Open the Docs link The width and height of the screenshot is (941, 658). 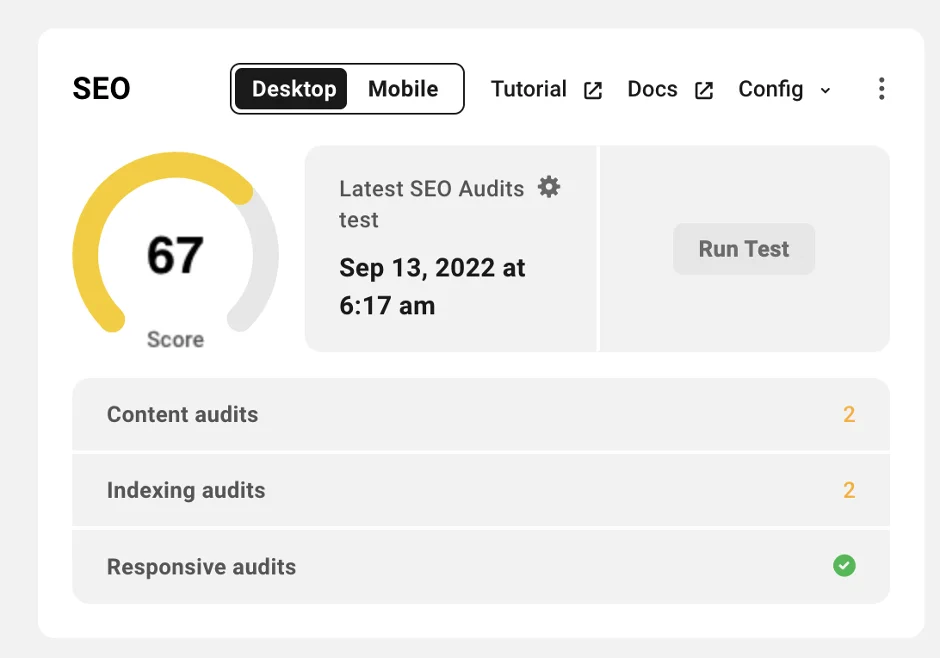click(652, 89)
